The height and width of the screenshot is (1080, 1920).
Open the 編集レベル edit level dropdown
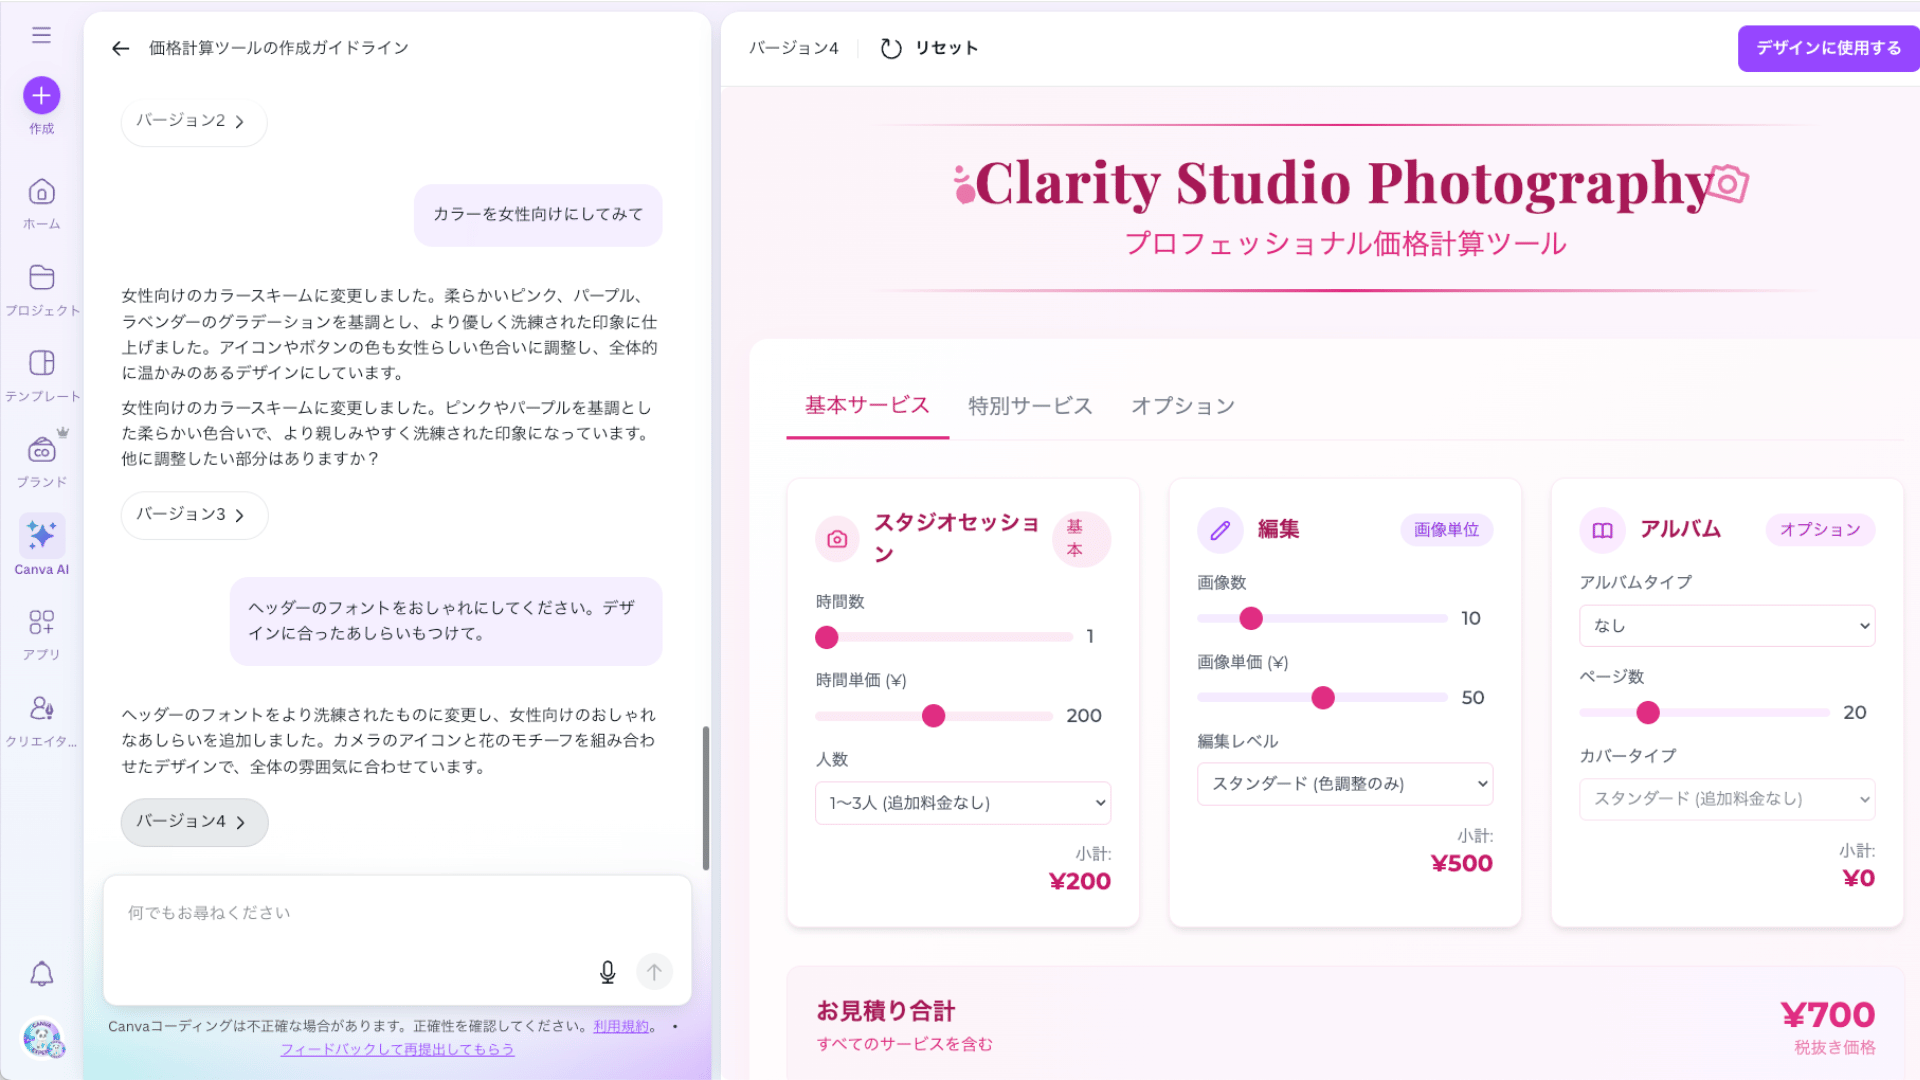tap(1344, 784)
